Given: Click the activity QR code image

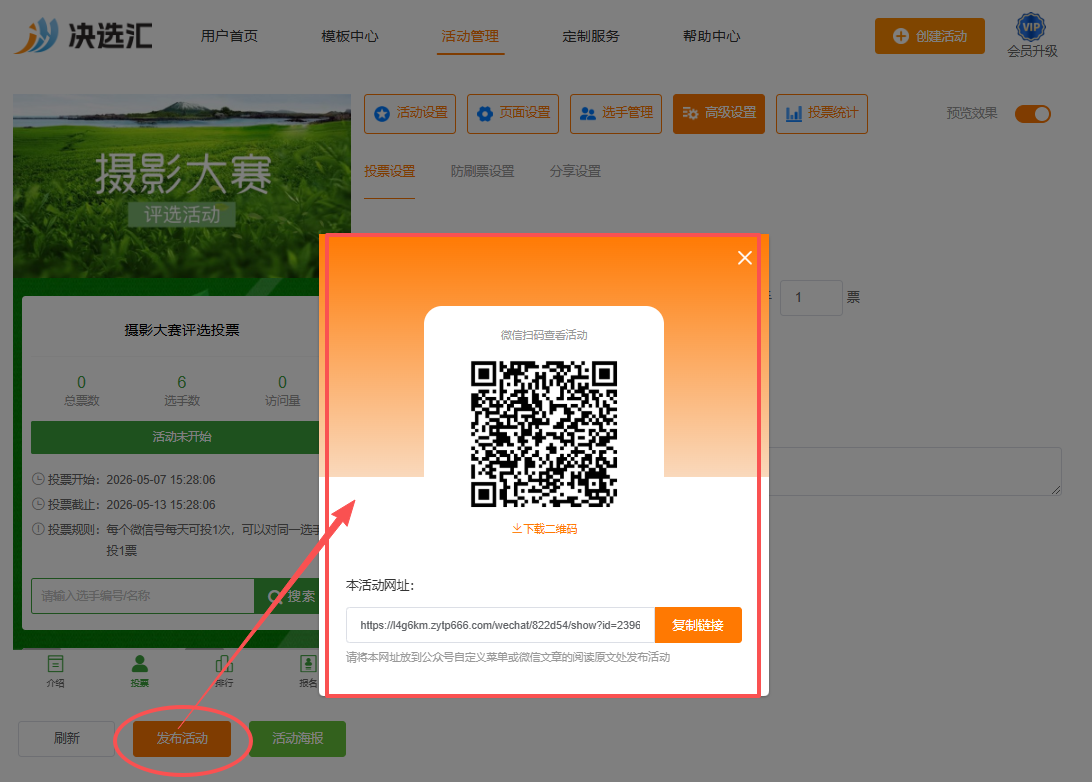Looking at the screenshot, I should point(544,434).
